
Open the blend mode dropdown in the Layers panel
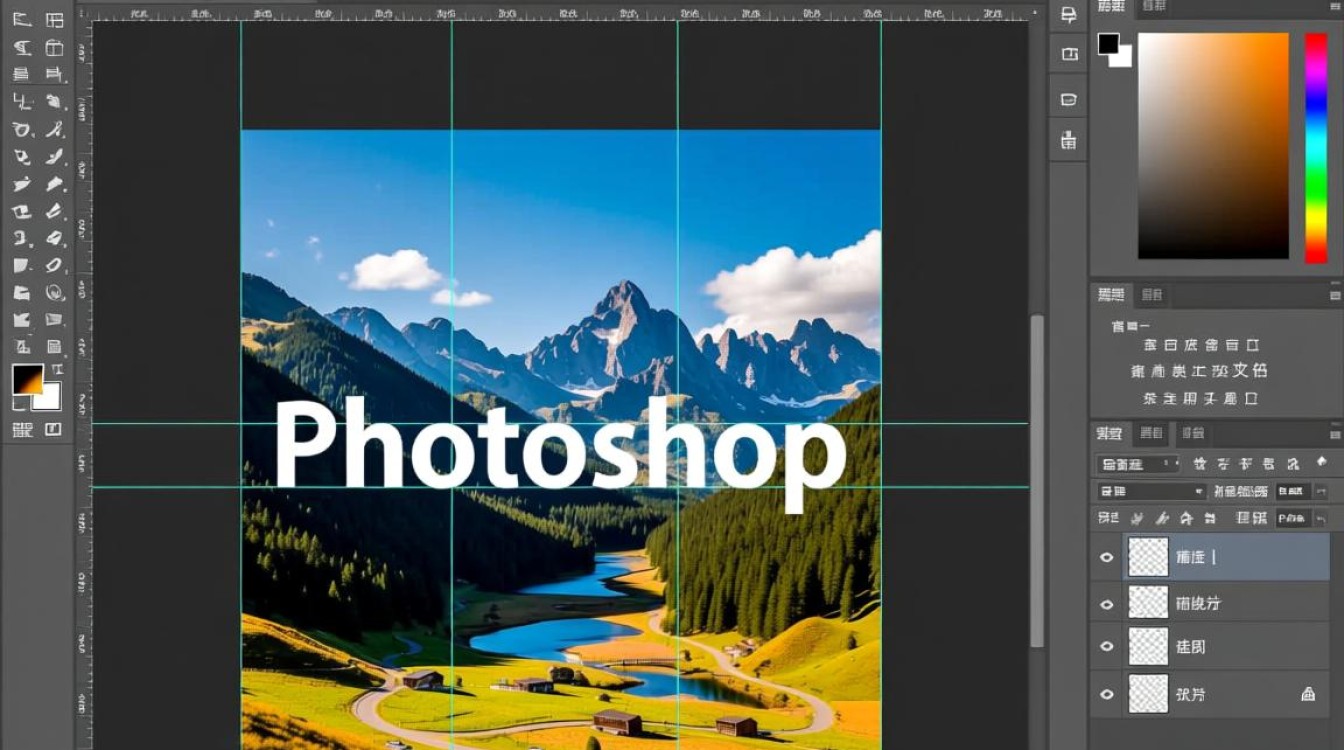(x=1151, y=491)
